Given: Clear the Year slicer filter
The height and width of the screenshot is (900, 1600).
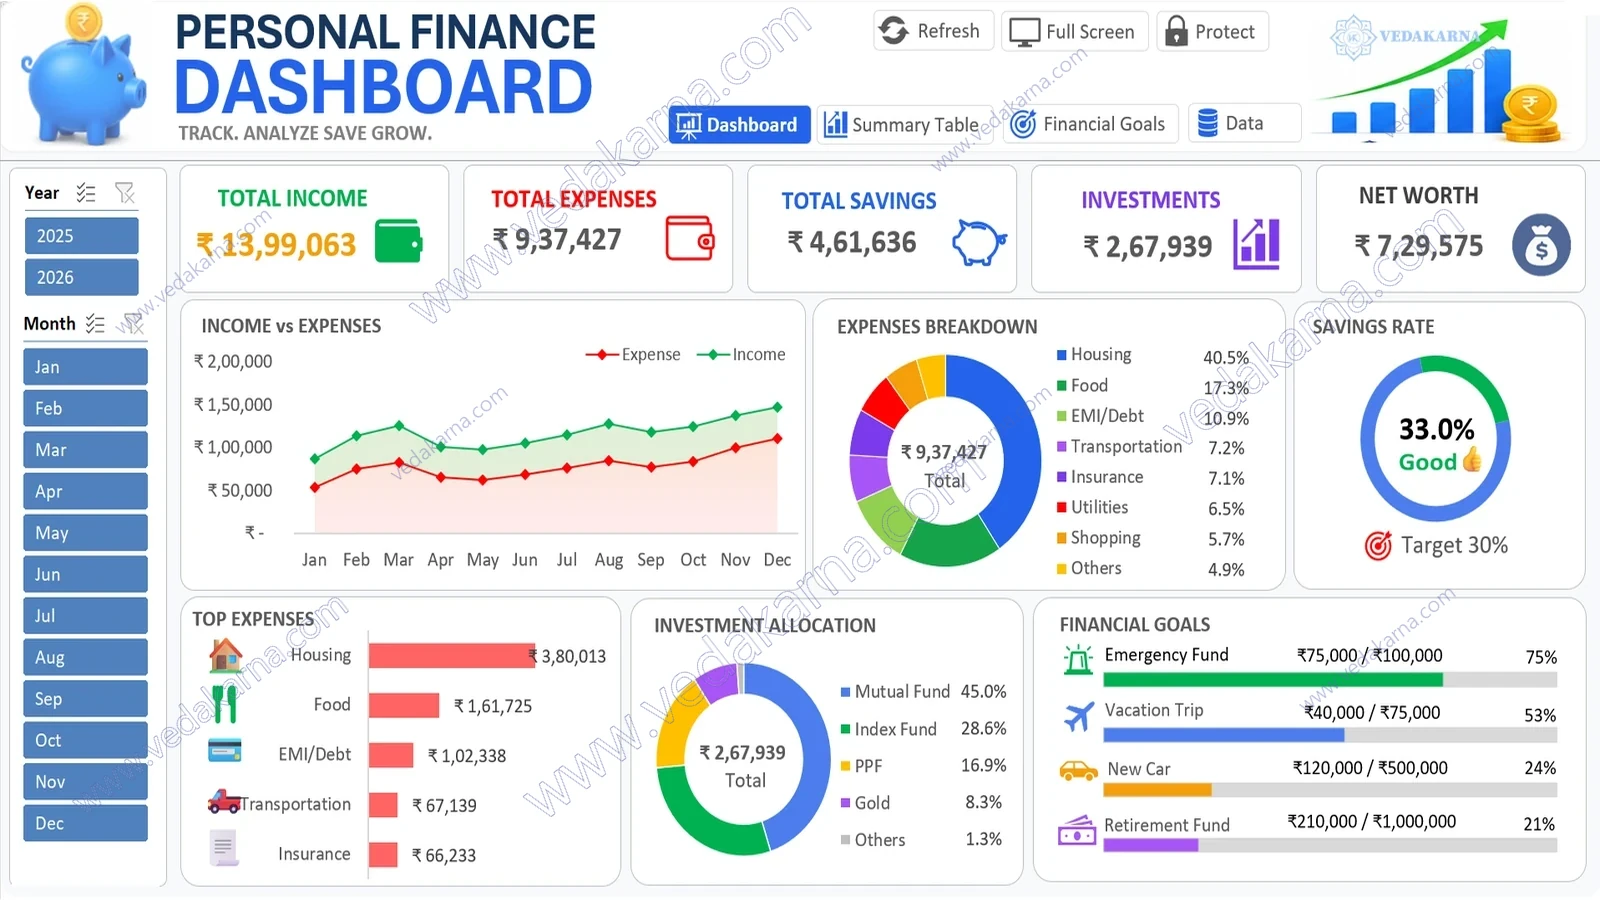Looking at the screenshot, I should 125,193.
